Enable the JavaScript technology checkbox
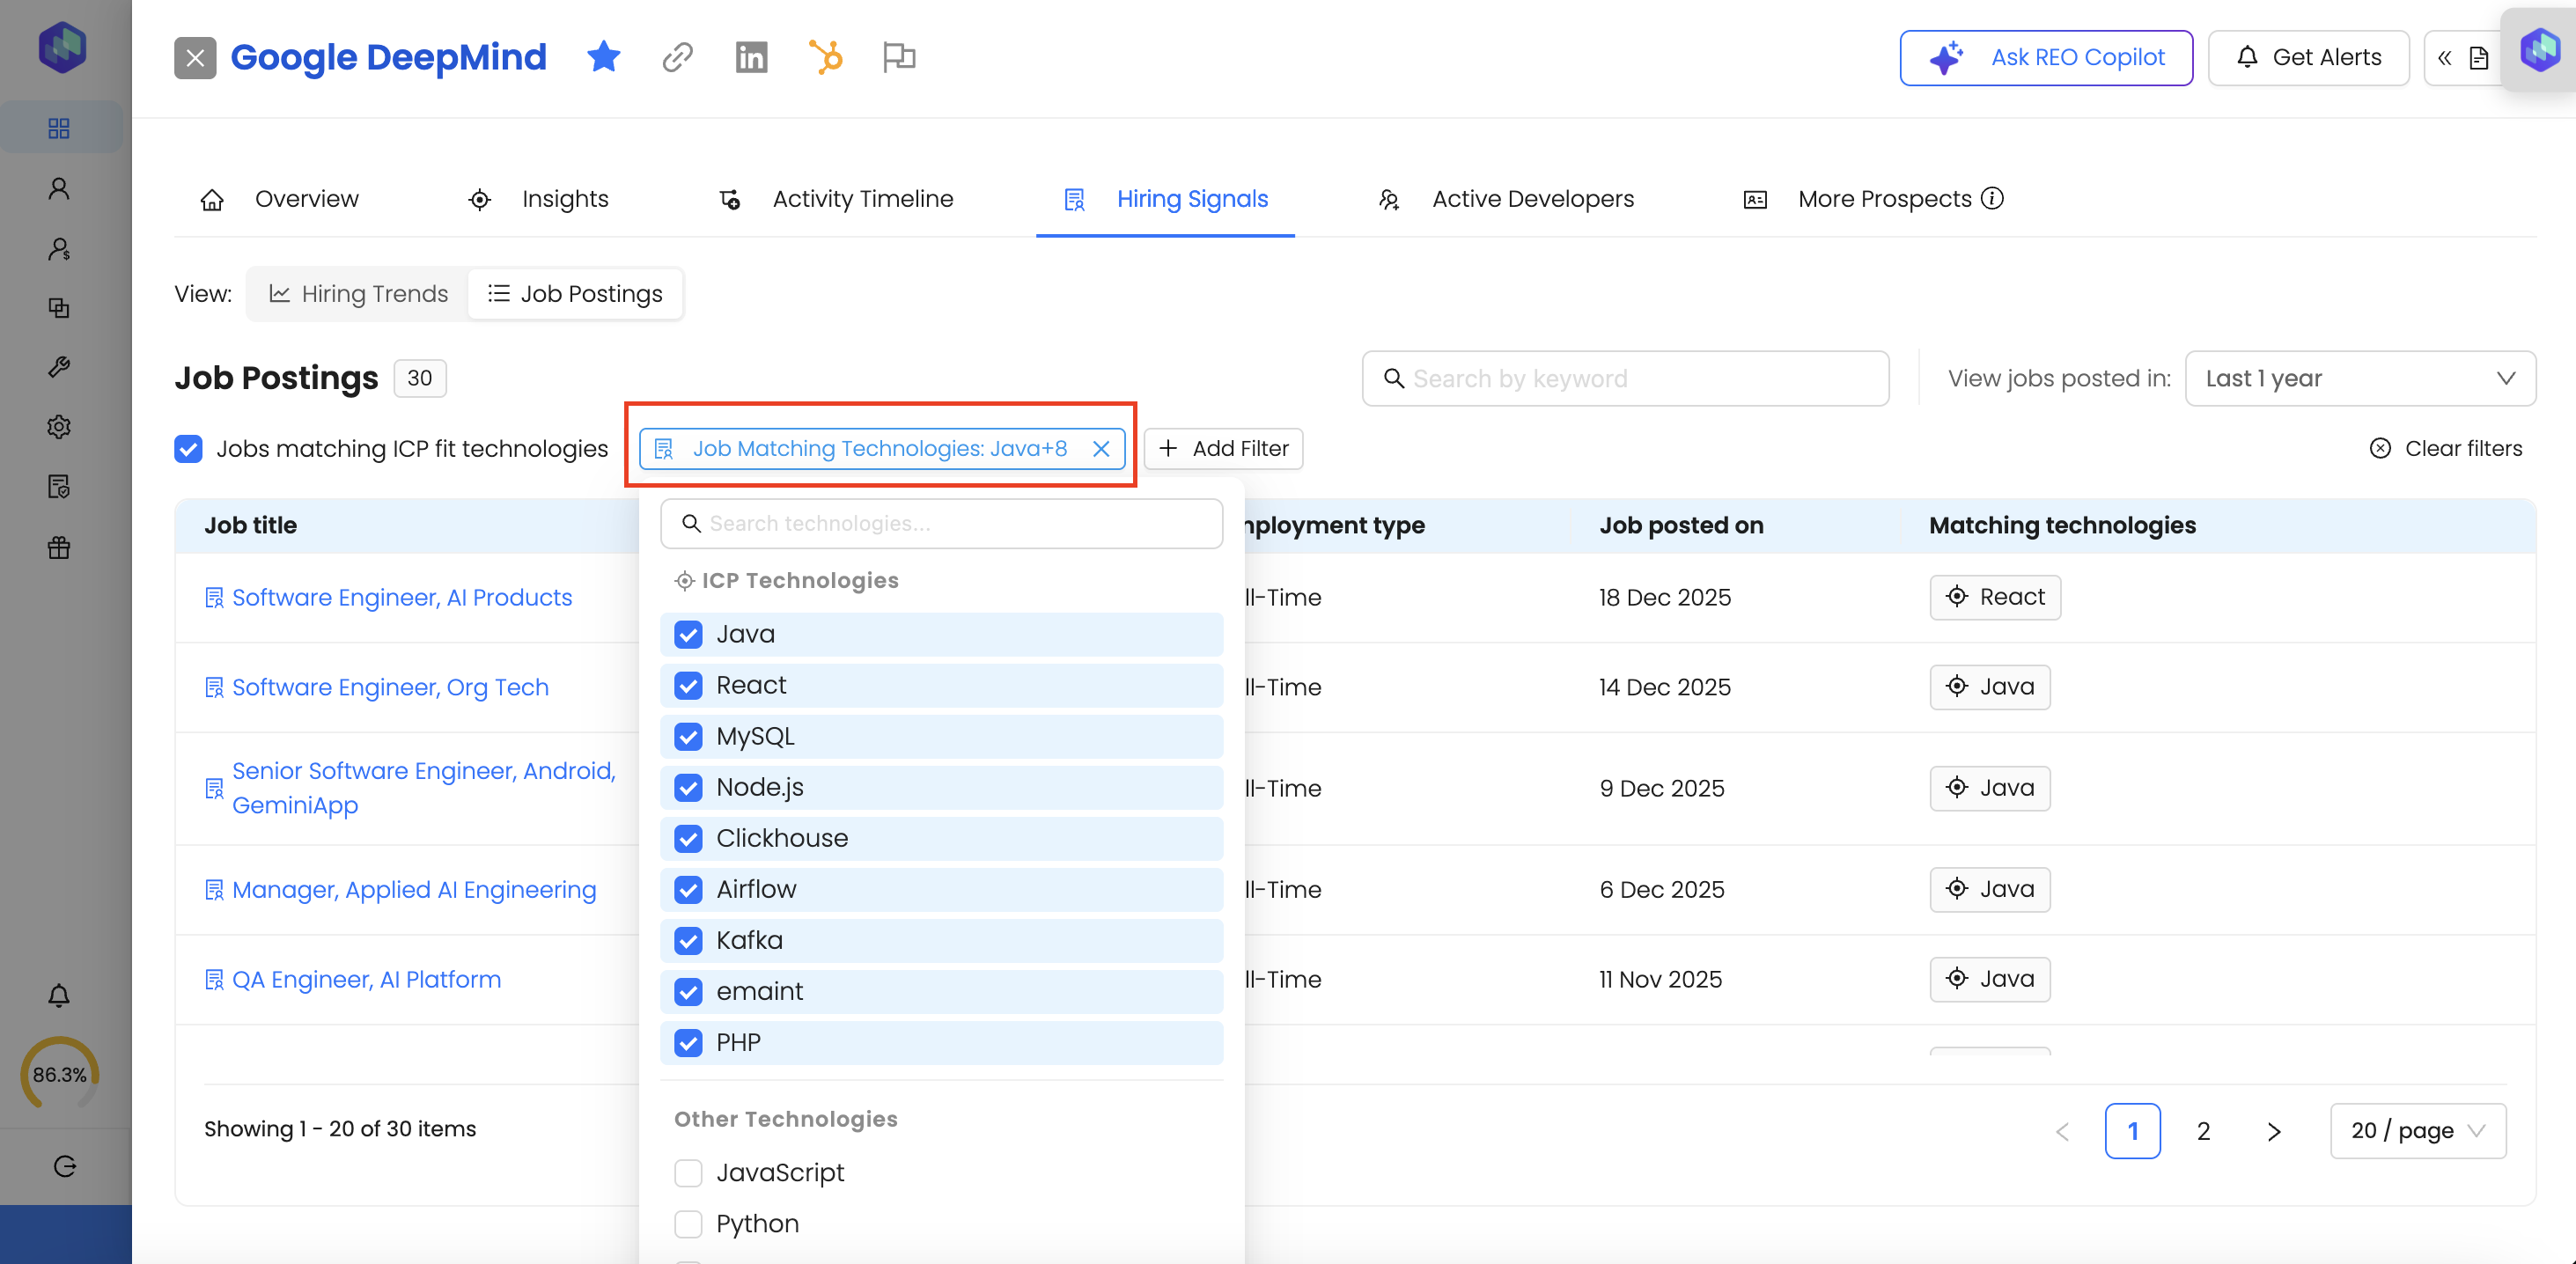The image size is (2576, 1264). click(688, 1173)
